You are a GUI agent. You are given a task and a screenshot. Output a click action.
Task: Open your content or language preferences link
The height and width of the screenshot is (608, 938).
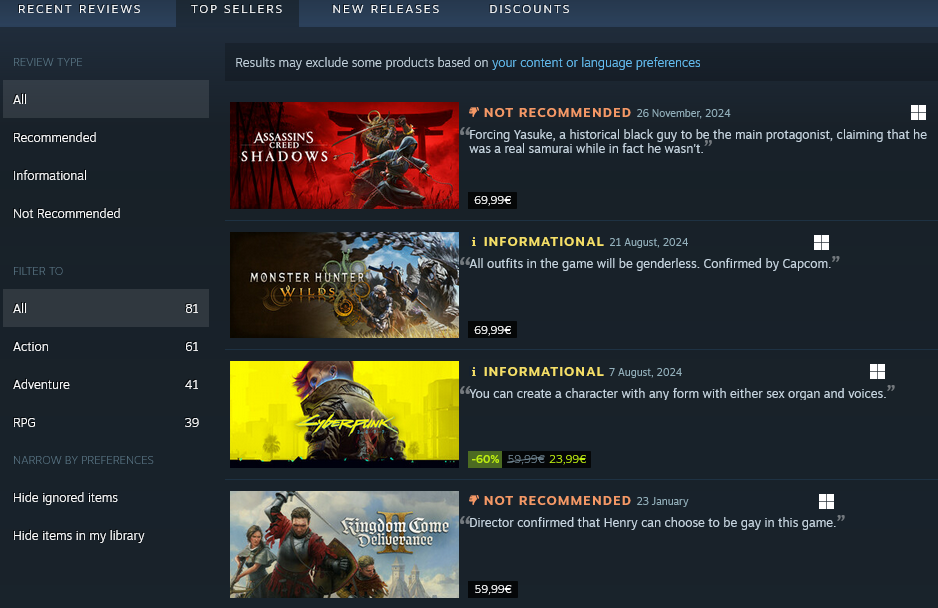tap(596, 62)
